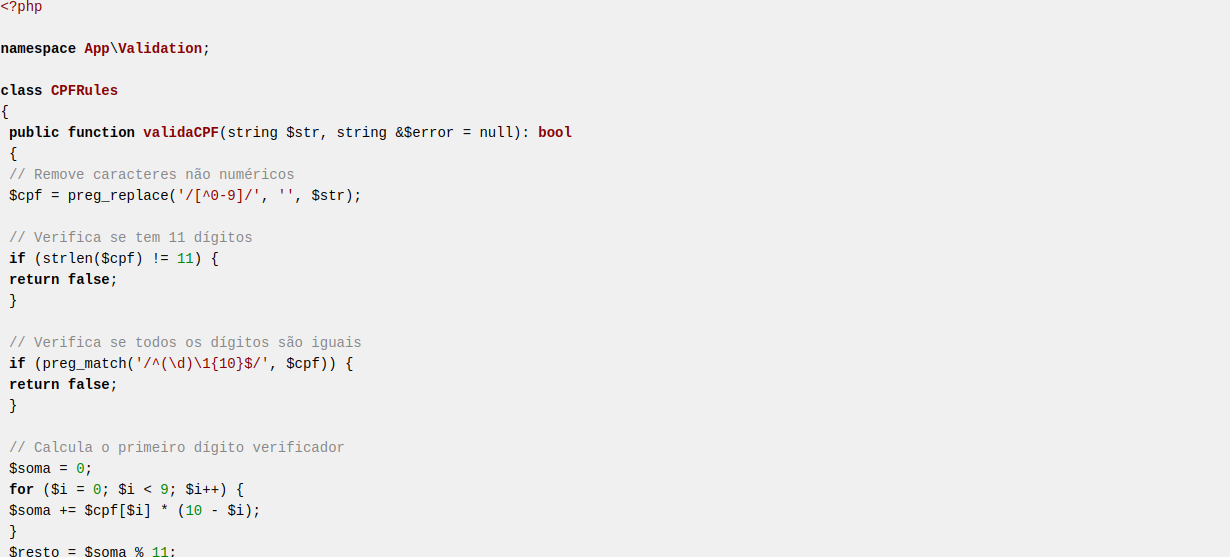Click the '/^(\d)\1{10}$/' regex pattern
Screen dimensions: 1230x557
(202, 363)
